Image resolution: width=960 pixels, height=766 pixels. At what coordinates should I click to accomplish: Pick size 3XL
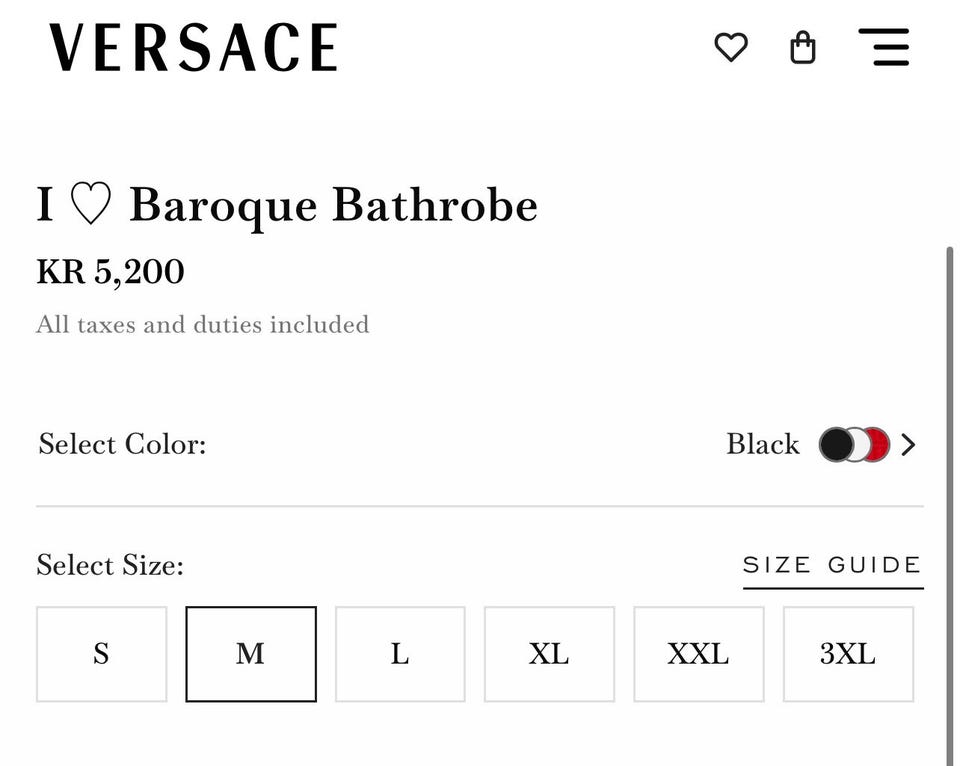pos(848,654)
